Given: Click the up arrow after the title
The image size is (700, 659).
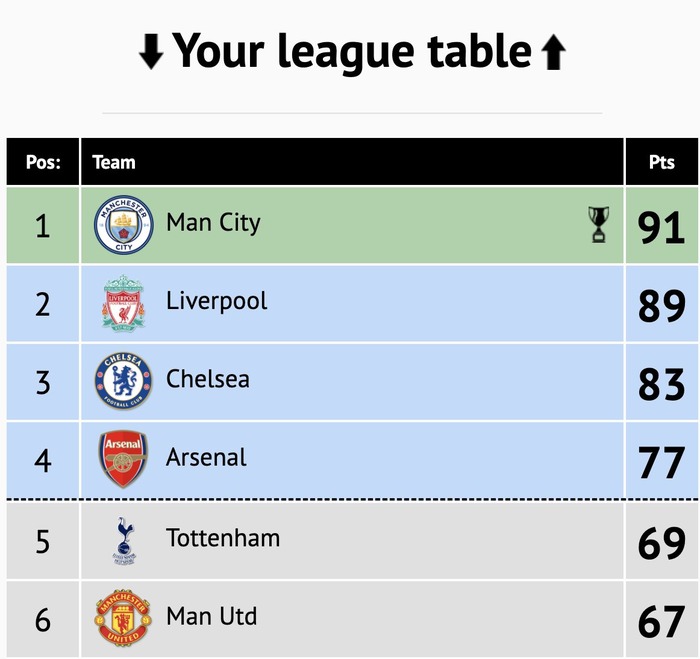Looking at the screenshot, I should point(554,52).
